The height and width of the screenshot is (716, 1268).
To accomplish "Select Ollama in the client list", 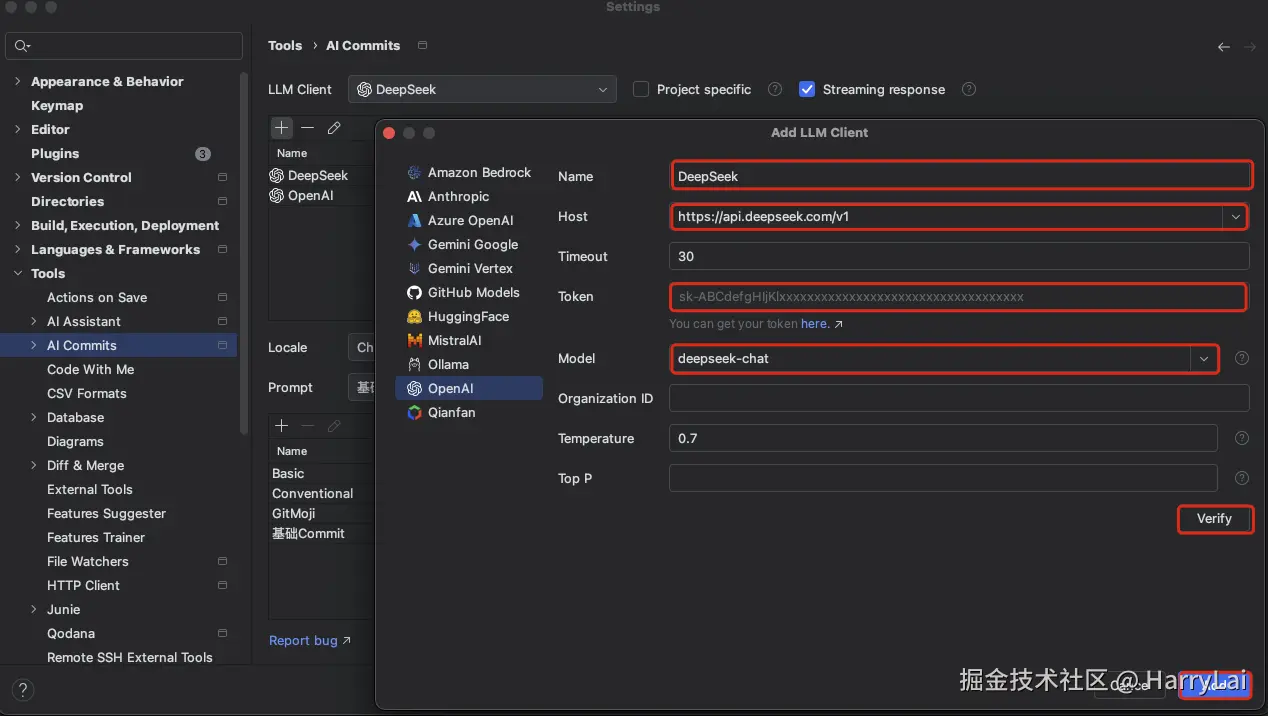I will pyautogui.click(x=448, y=364).
